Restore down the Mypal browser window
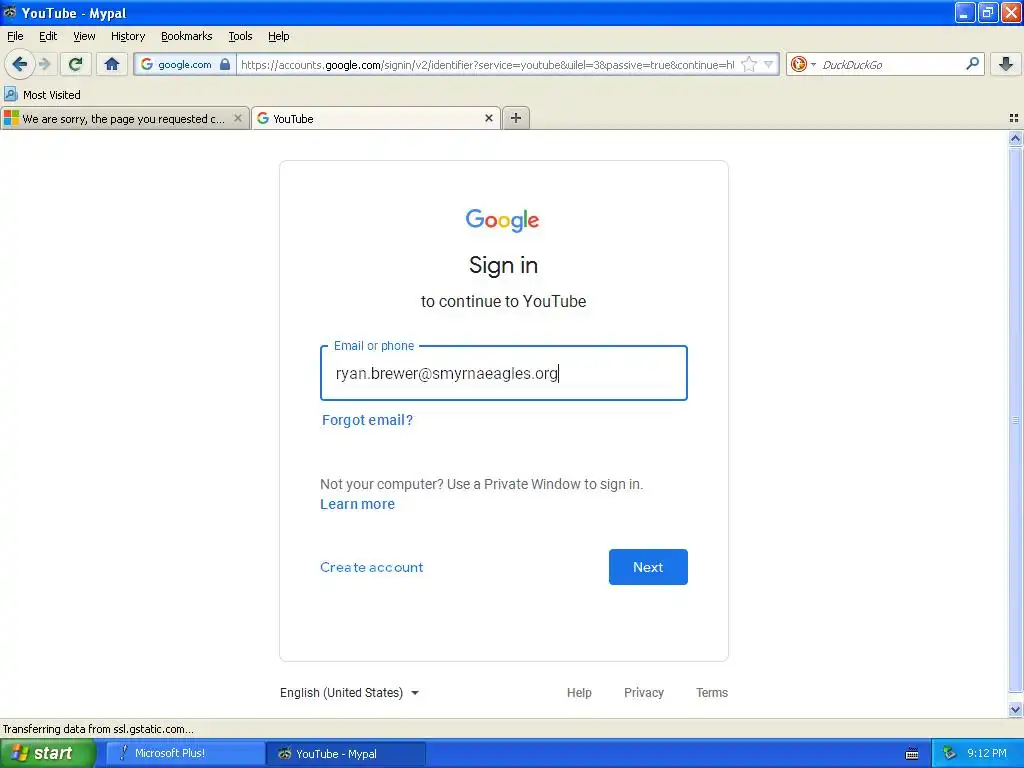The image size is (1024, 768). click(988, 12)
